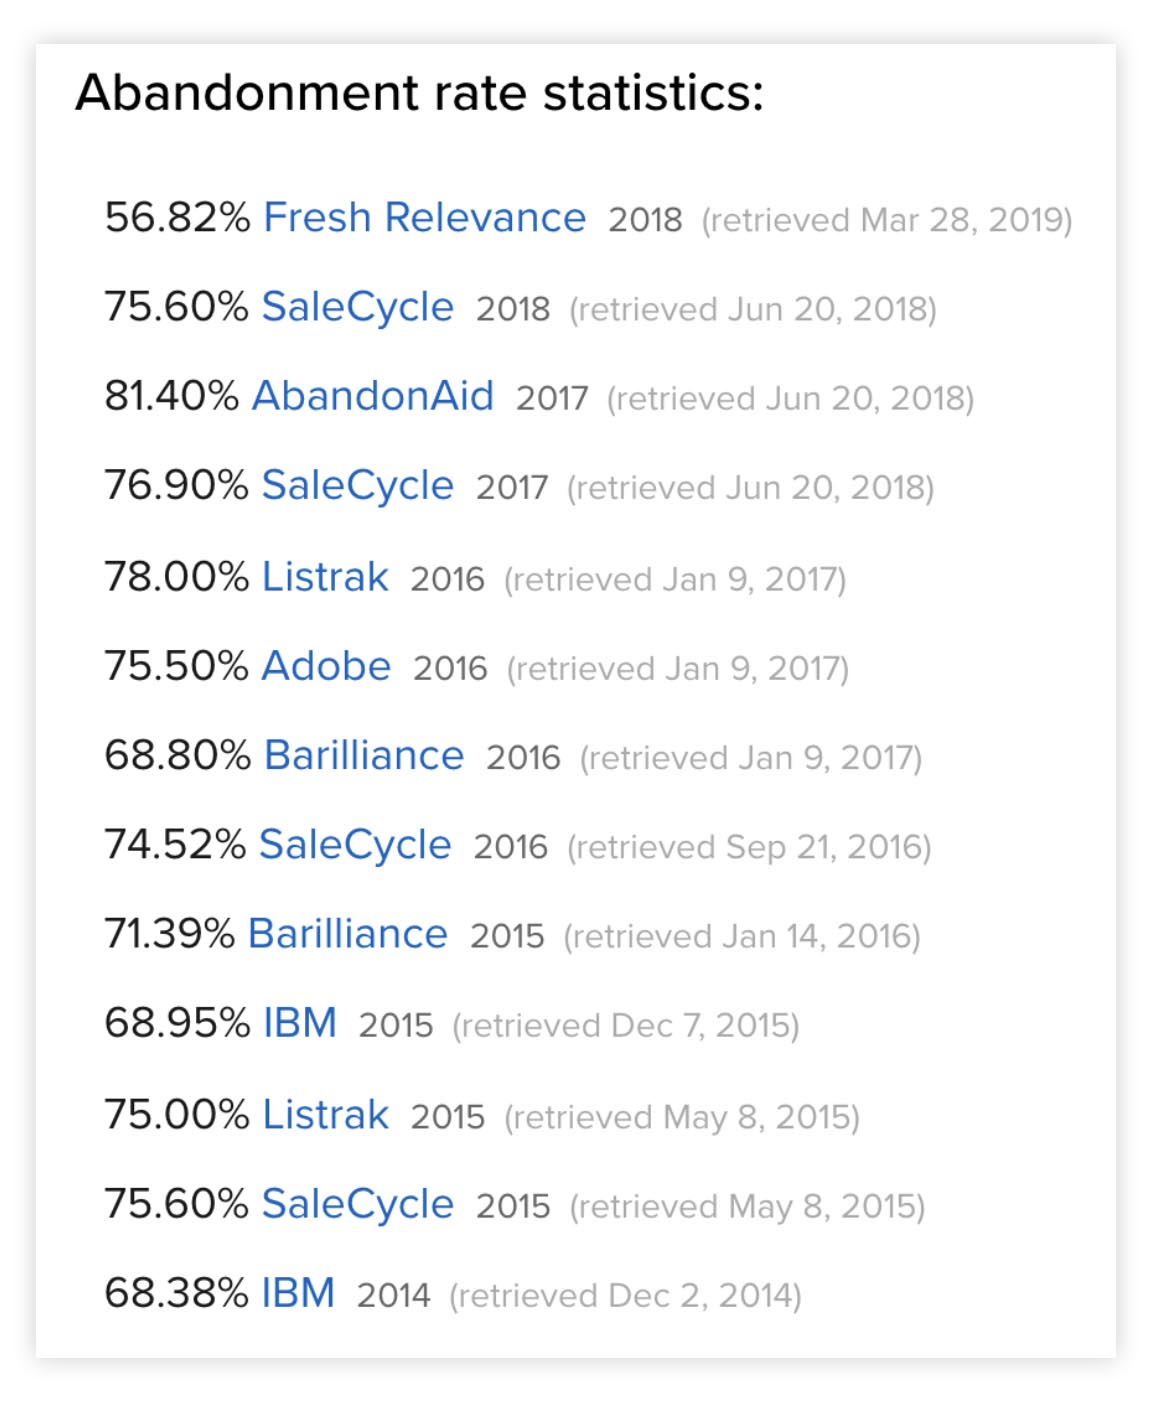Click the retrieved Dec 2, 2014 note

pos(625,1296)
